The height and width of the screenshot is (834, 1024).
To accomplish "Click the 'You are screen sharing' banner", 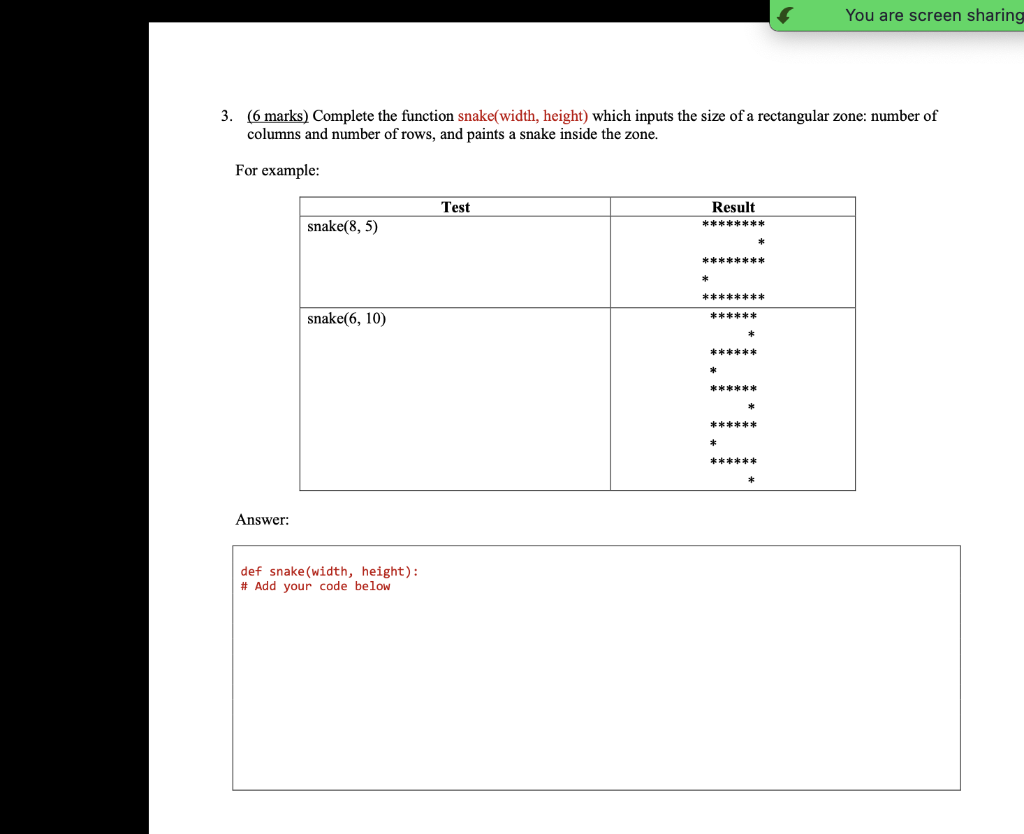I will tap(897, 15).
